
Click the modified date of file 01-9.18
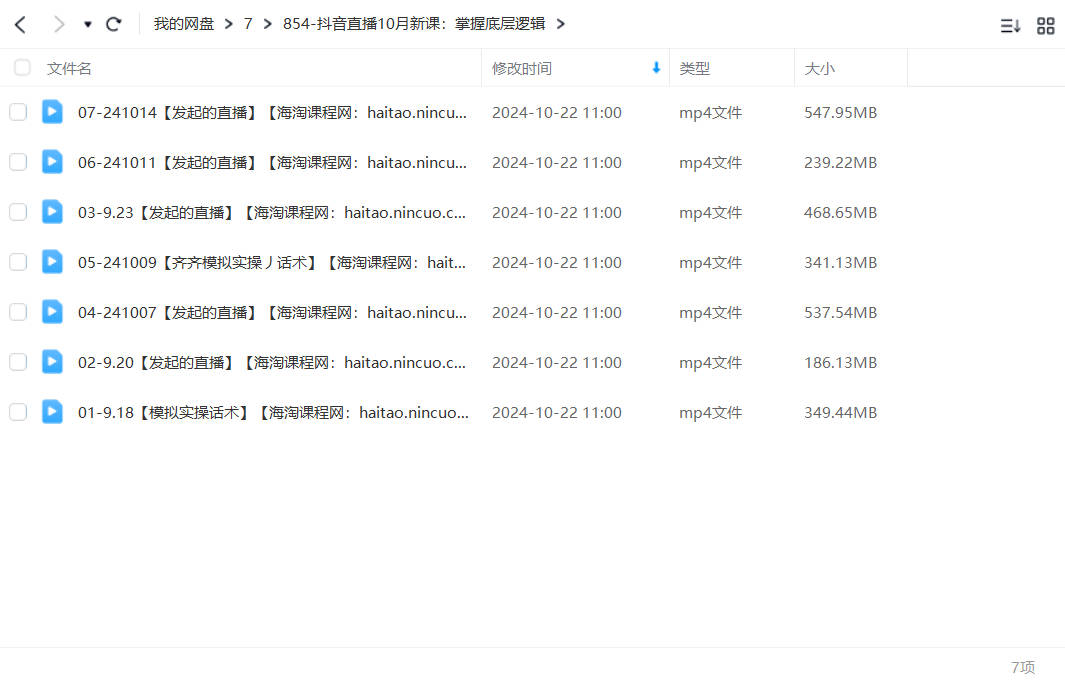[x=557, y=412]
